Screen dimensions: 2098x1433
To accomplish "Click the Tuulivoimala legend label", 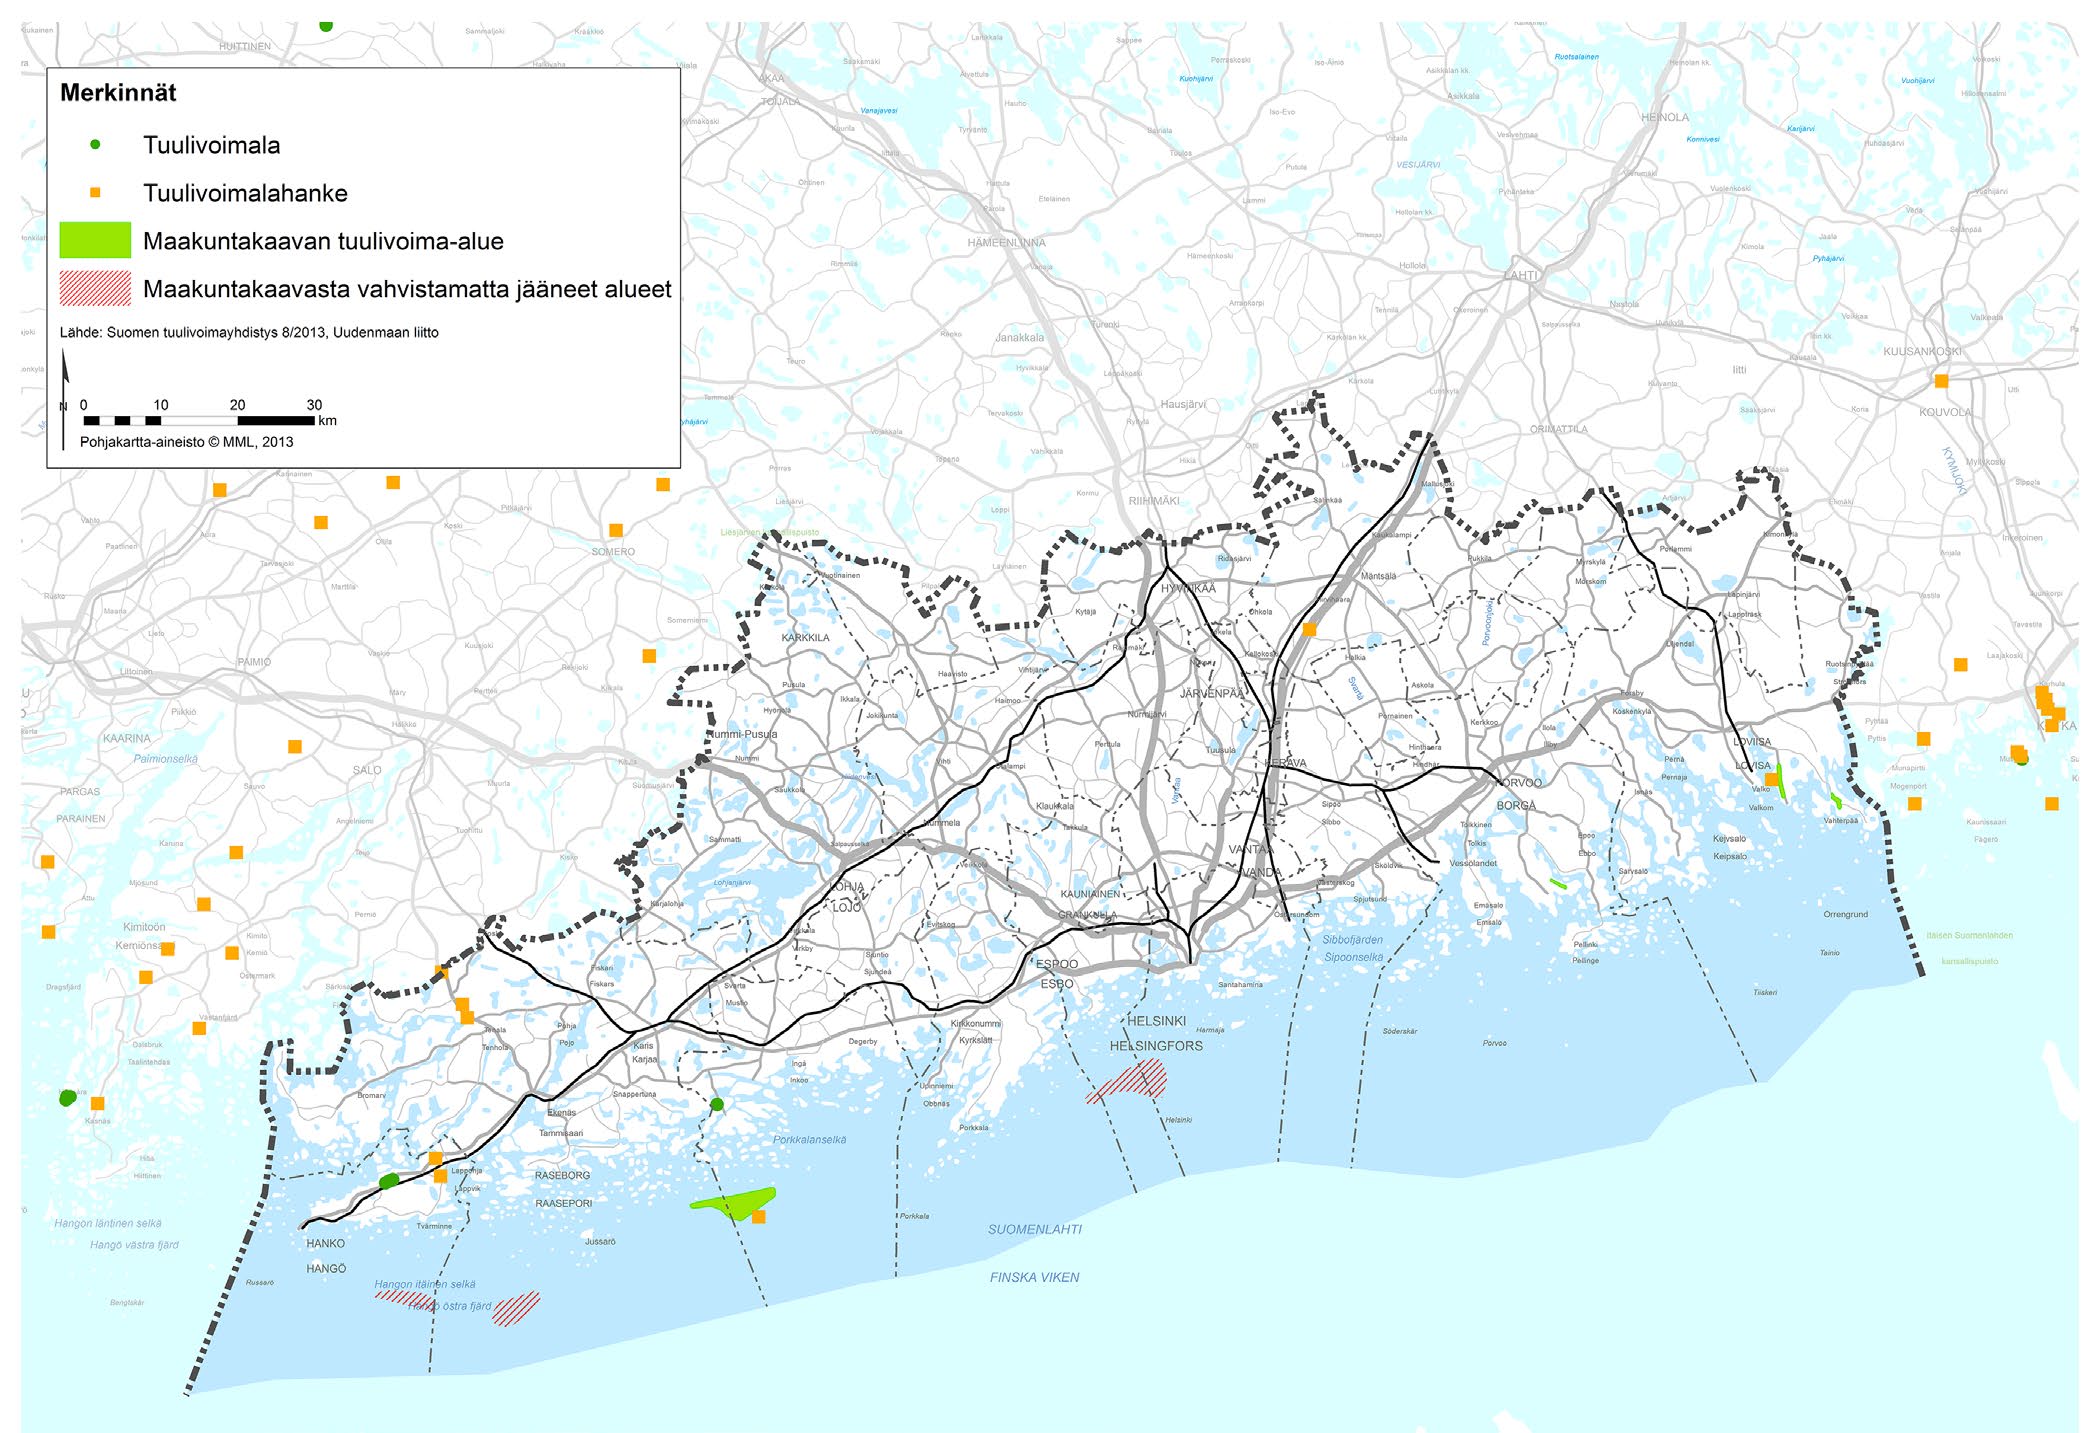I will (211, 145).
